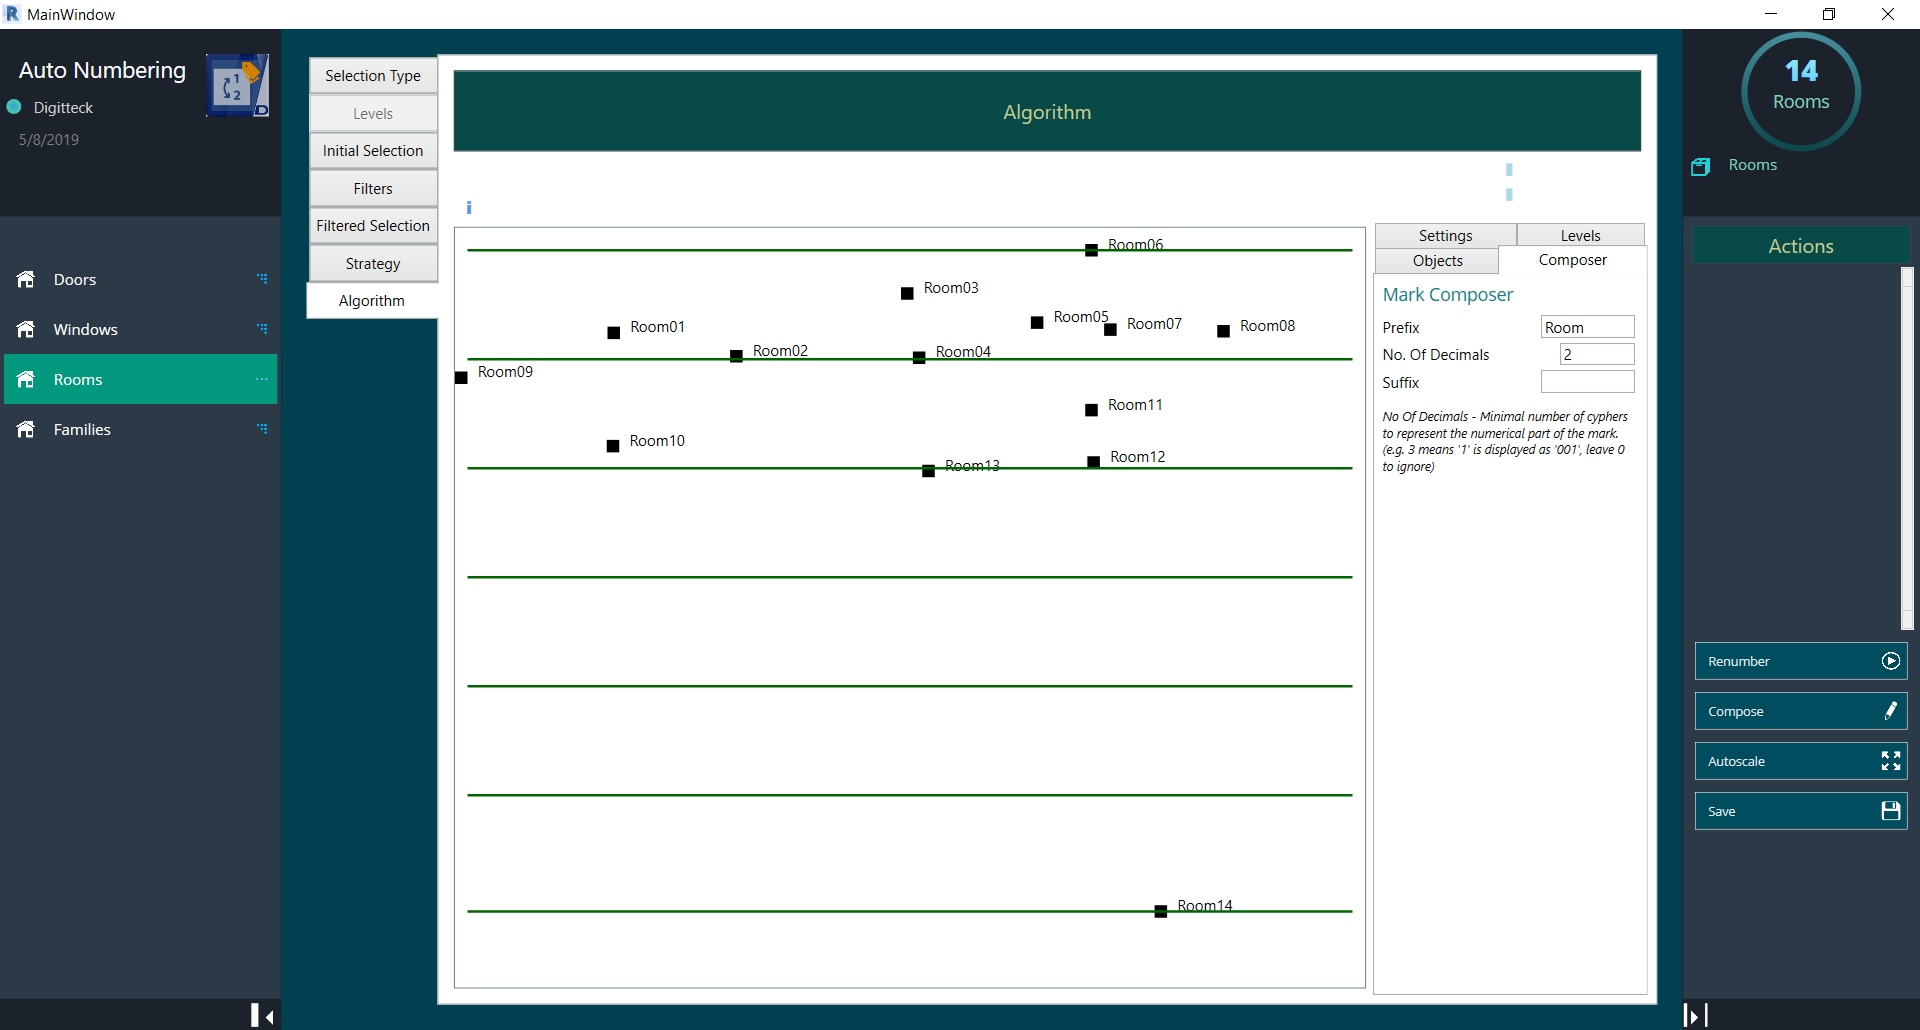Select the Algorithm step
The width and height of the screenshot is (1920, 1030).
pos(372,301)
